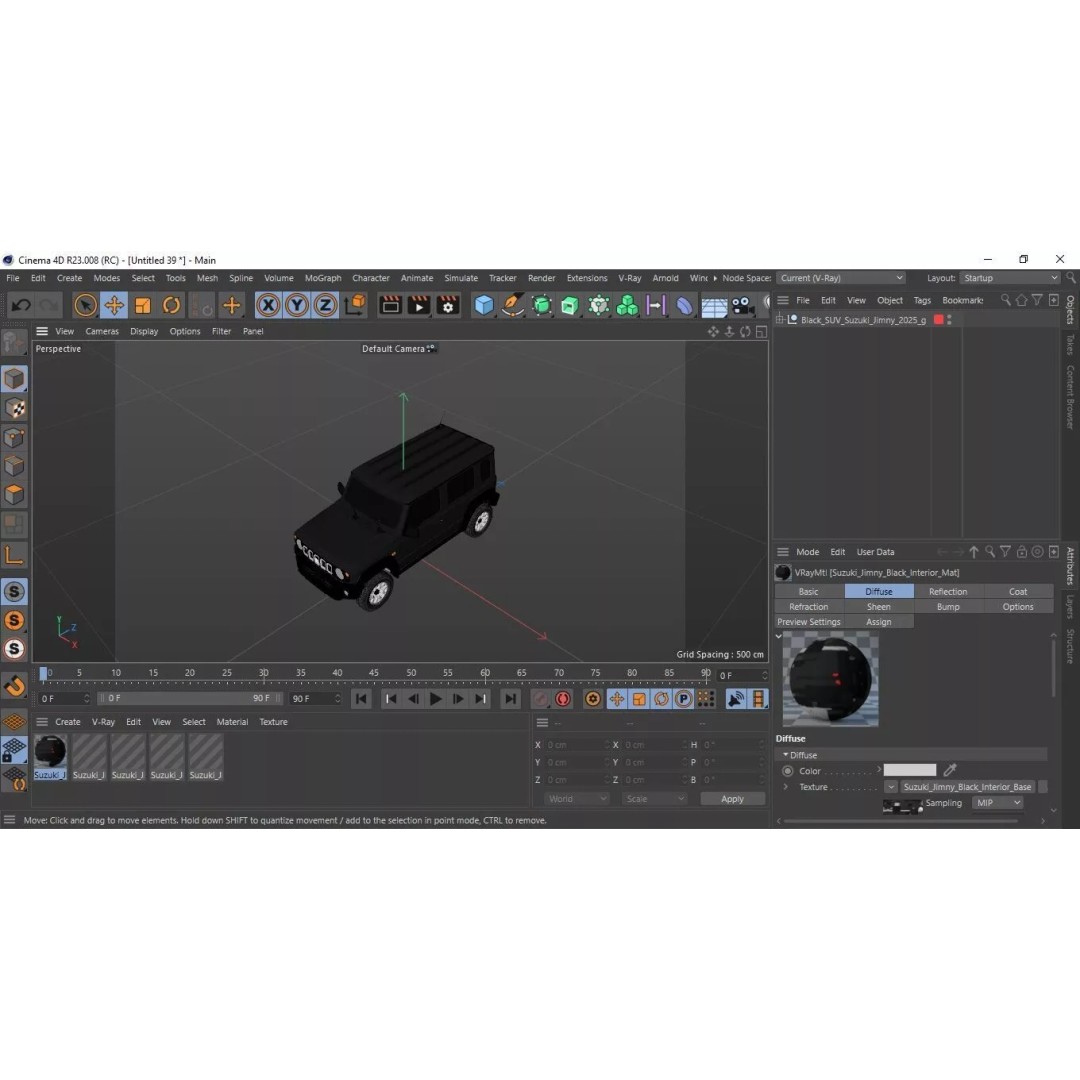Render to Picture Viewer icon
Viewport: 1080px width, 1080px height.
[x=419, y=305]
